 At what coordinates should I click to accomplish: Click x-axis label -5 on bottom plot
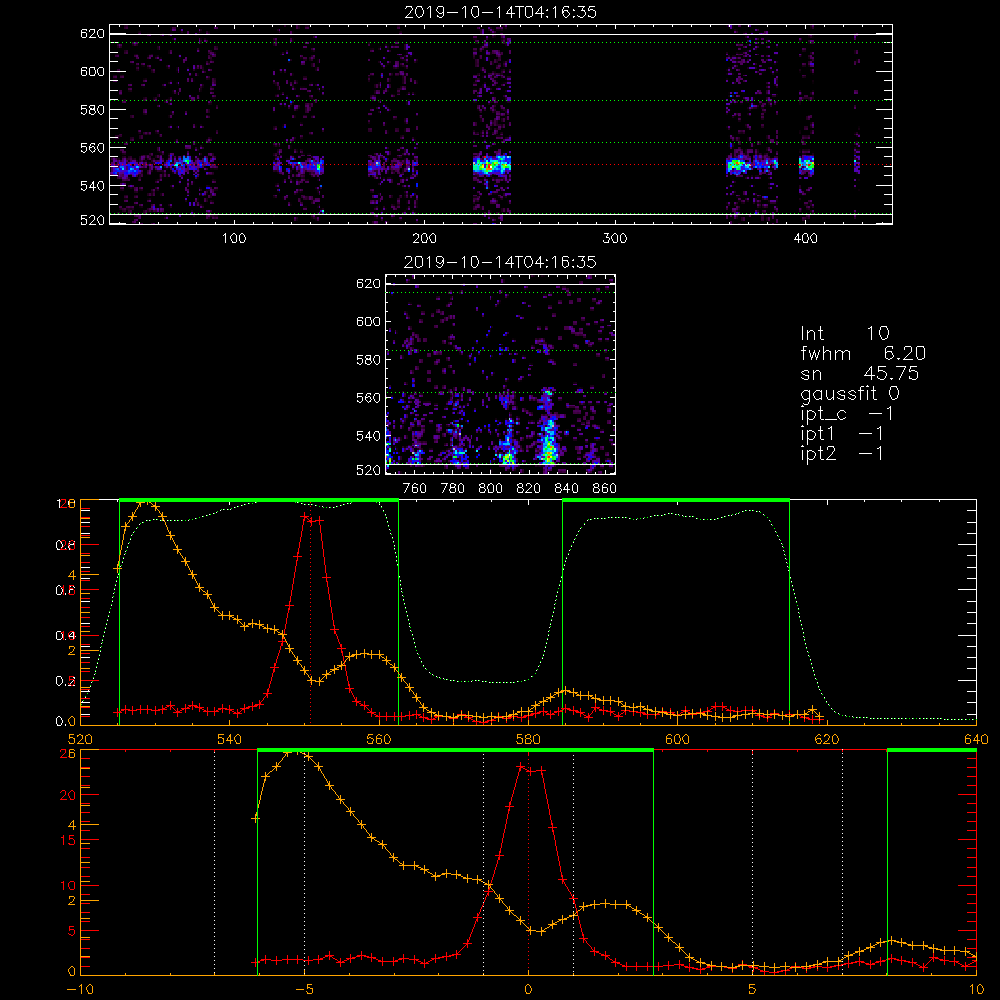coord(304,990)
